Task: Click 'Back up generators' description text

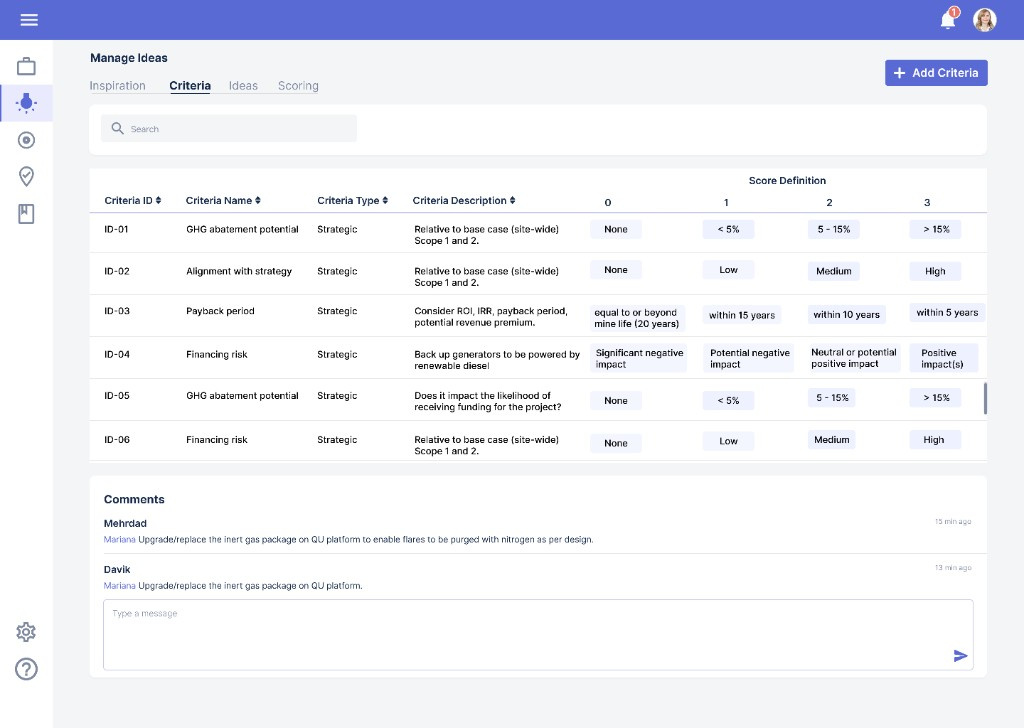Action: coord(496,360)
